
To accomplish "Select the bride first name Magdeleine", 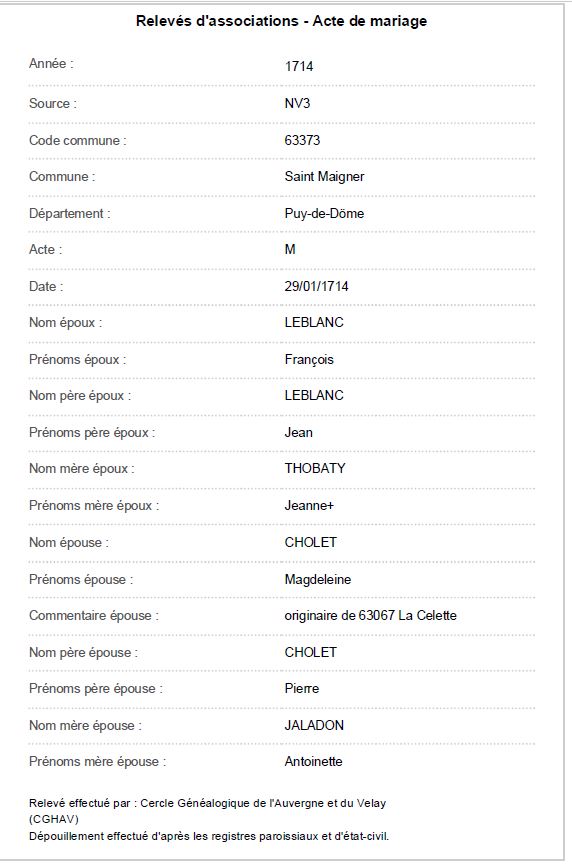I will (x=318, y=579).
